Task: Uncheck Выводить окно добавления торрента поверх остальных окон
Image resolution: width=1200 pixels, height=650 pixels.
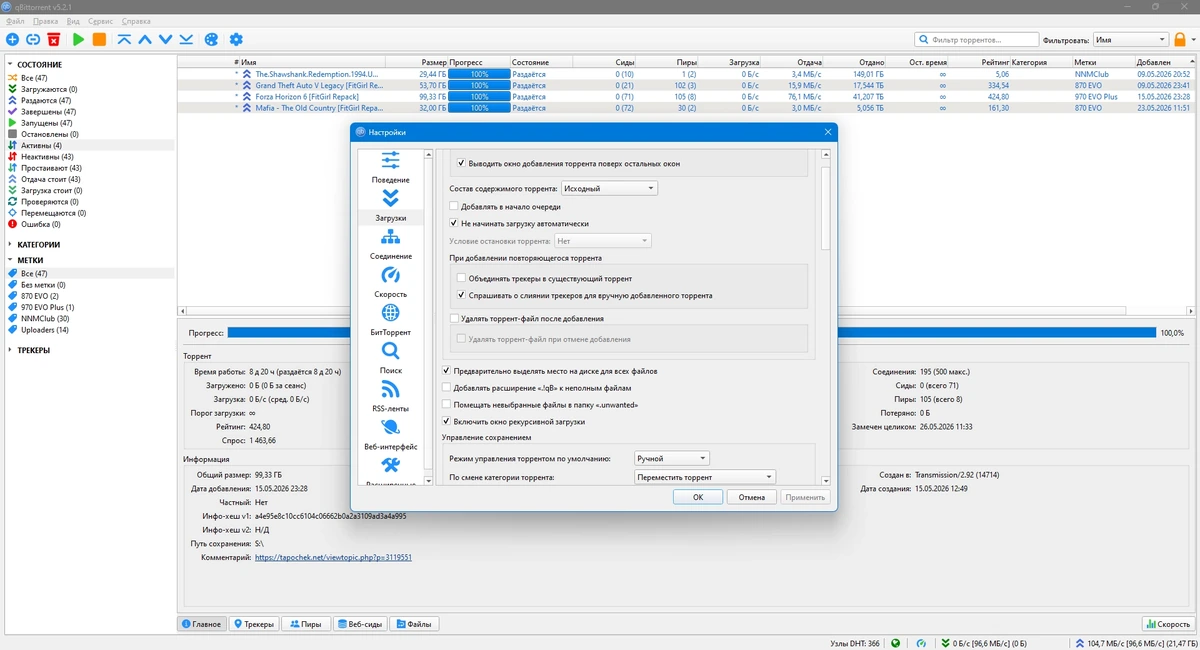Action: pos(461,163)
